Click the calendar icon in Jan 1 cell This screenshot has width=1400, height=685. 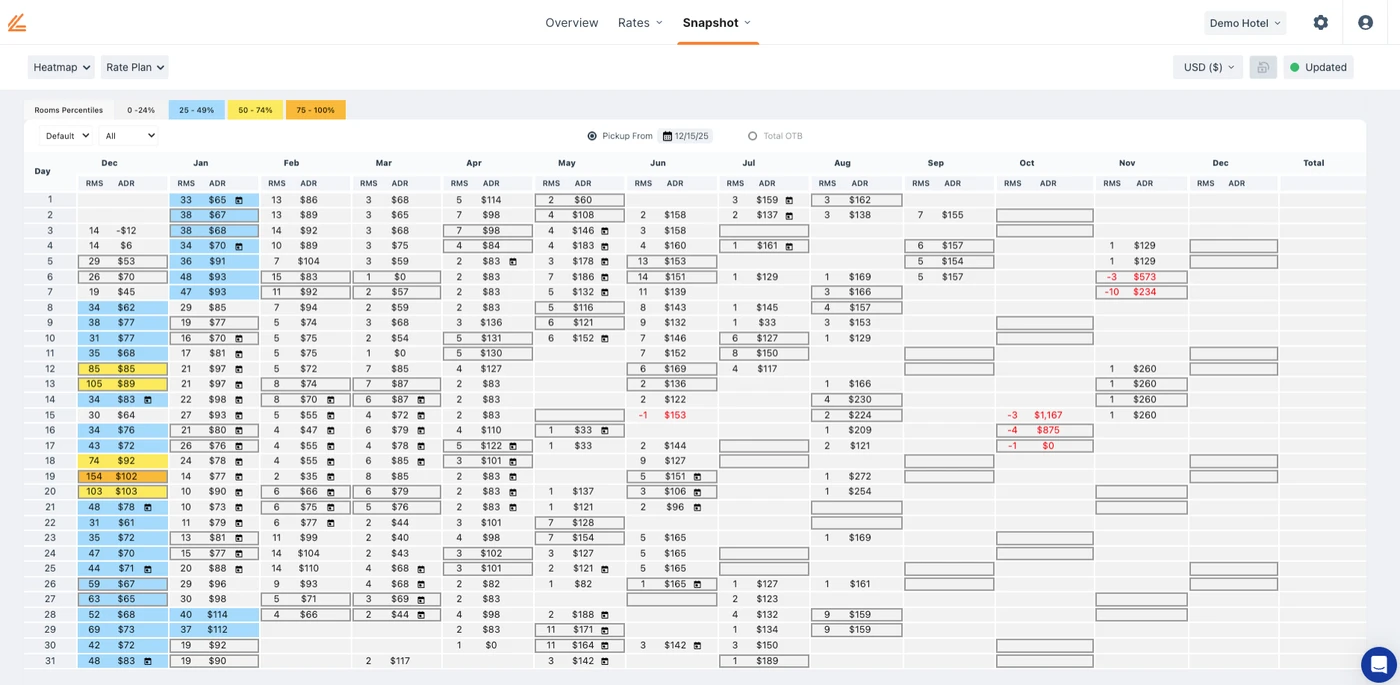coord(239,199)
